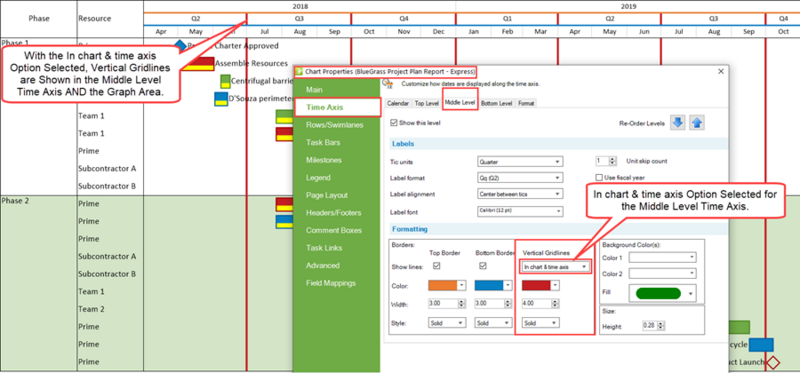Open the Bottom Border Style dropdown

point(493,323)
